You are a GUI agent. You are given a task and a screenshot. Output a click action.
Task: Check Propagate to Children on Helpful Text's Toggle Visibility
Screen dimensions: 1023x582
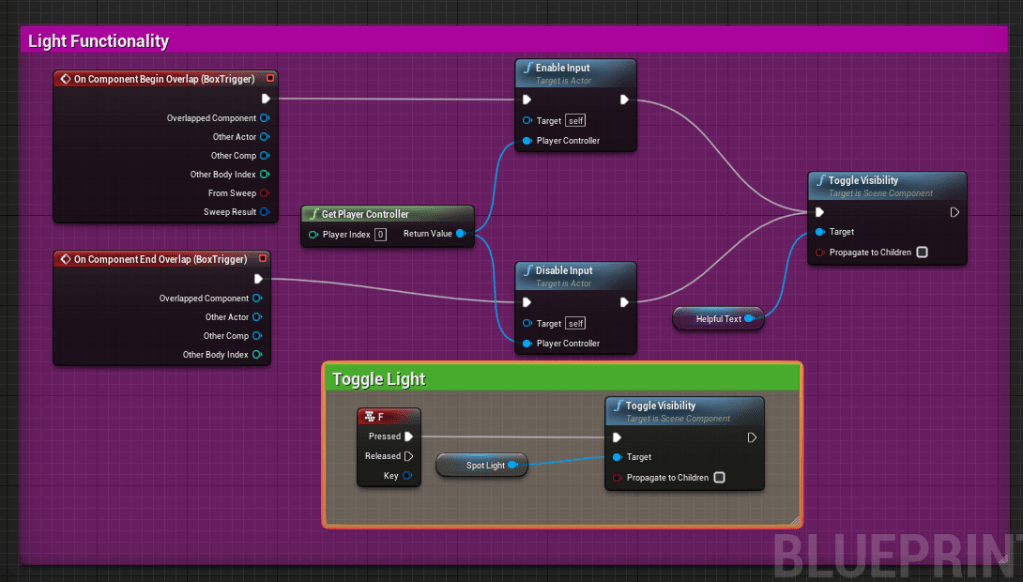[x=922, y=252]
